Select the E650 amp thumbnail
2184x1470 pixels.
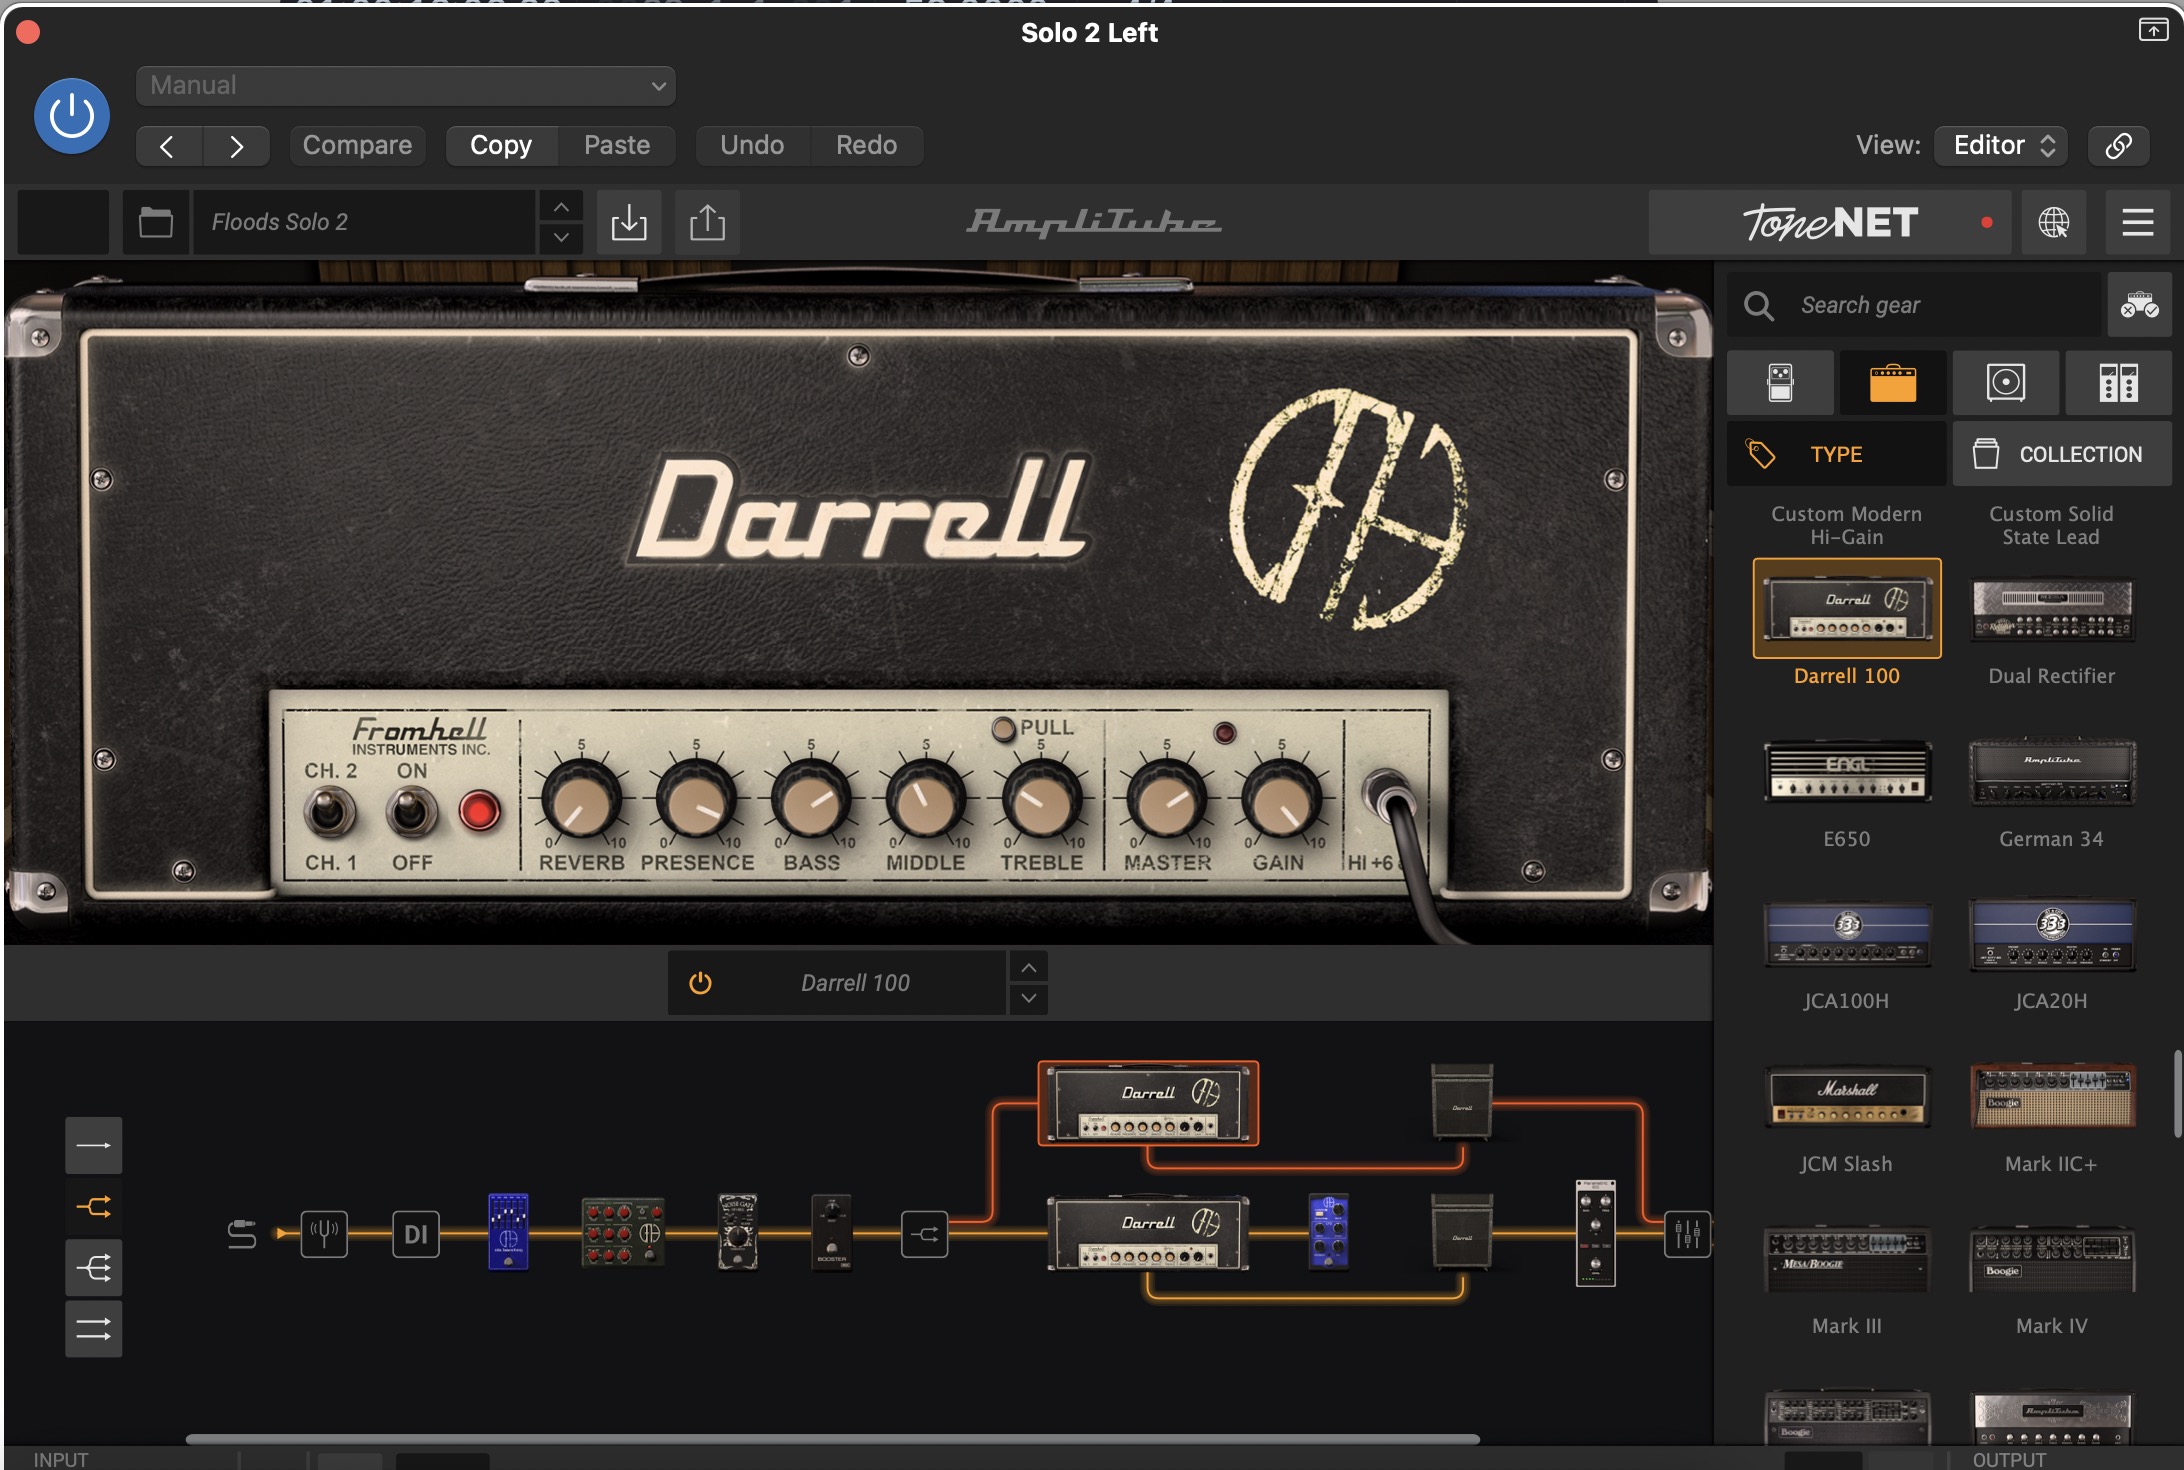[x=1847, y=771]
